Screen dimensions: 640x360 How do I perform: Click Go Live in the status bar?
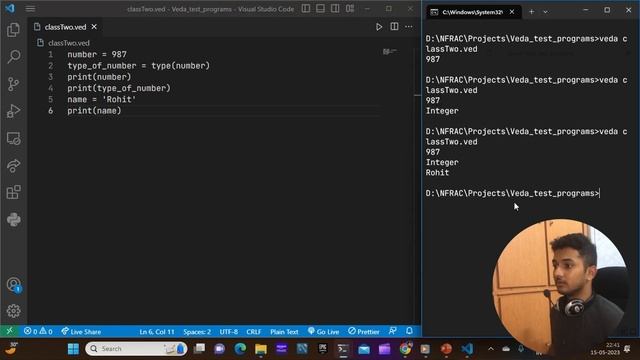(x=323, y=331)
